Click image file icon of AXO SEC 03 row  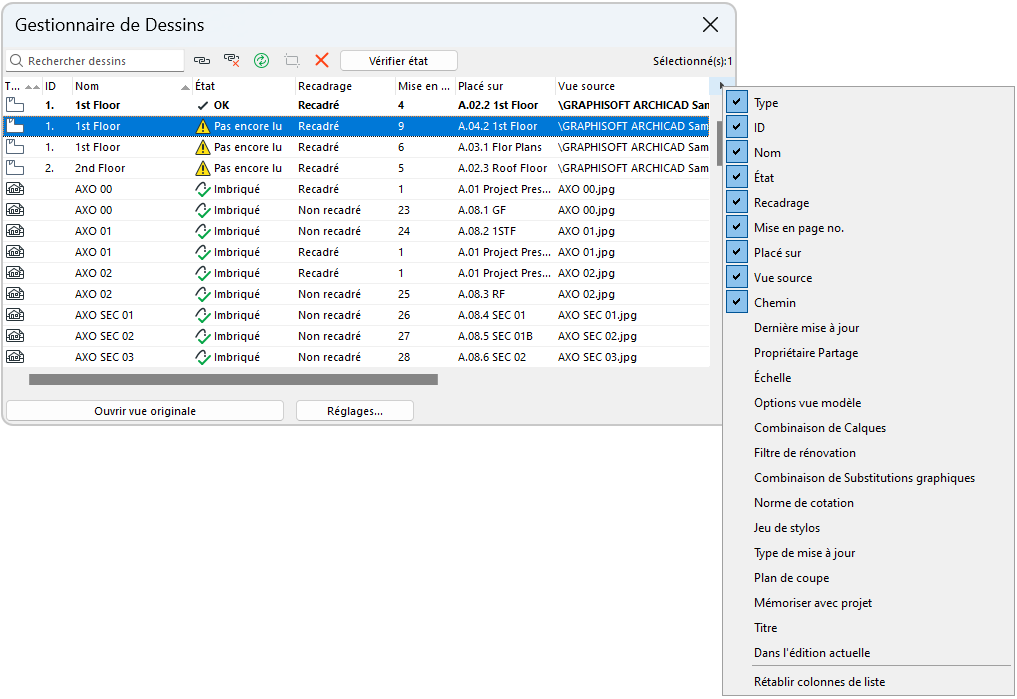pos(15,357)
